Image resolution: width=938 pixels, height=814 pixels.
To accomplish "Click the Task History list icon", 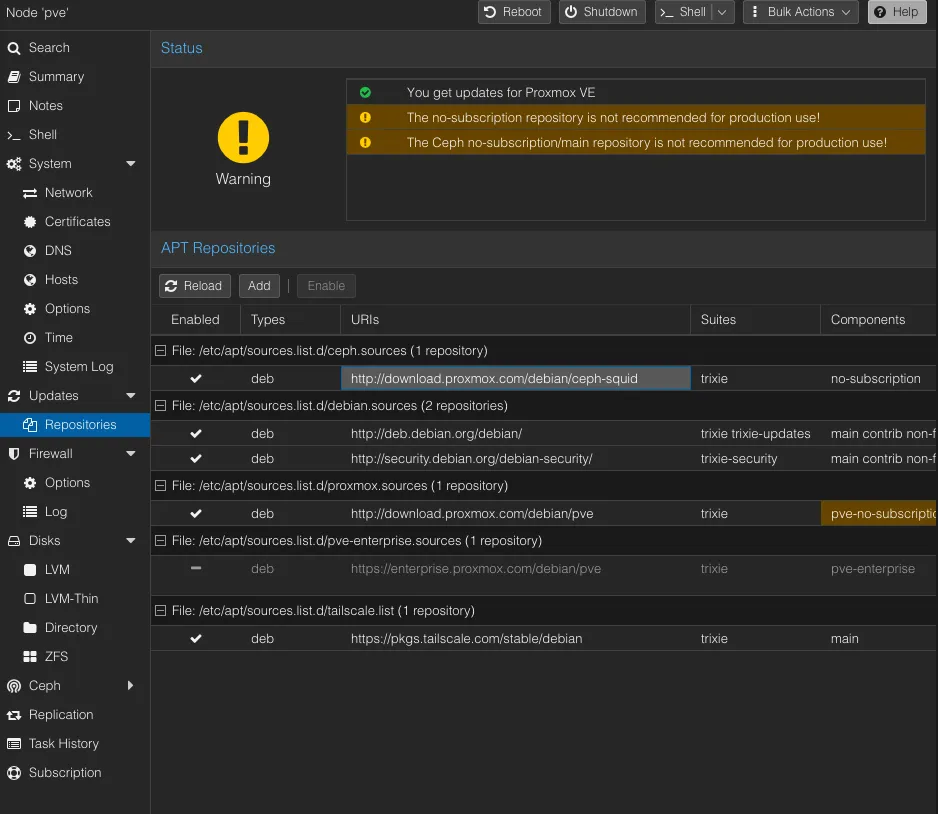I will (x=14, y=744).
